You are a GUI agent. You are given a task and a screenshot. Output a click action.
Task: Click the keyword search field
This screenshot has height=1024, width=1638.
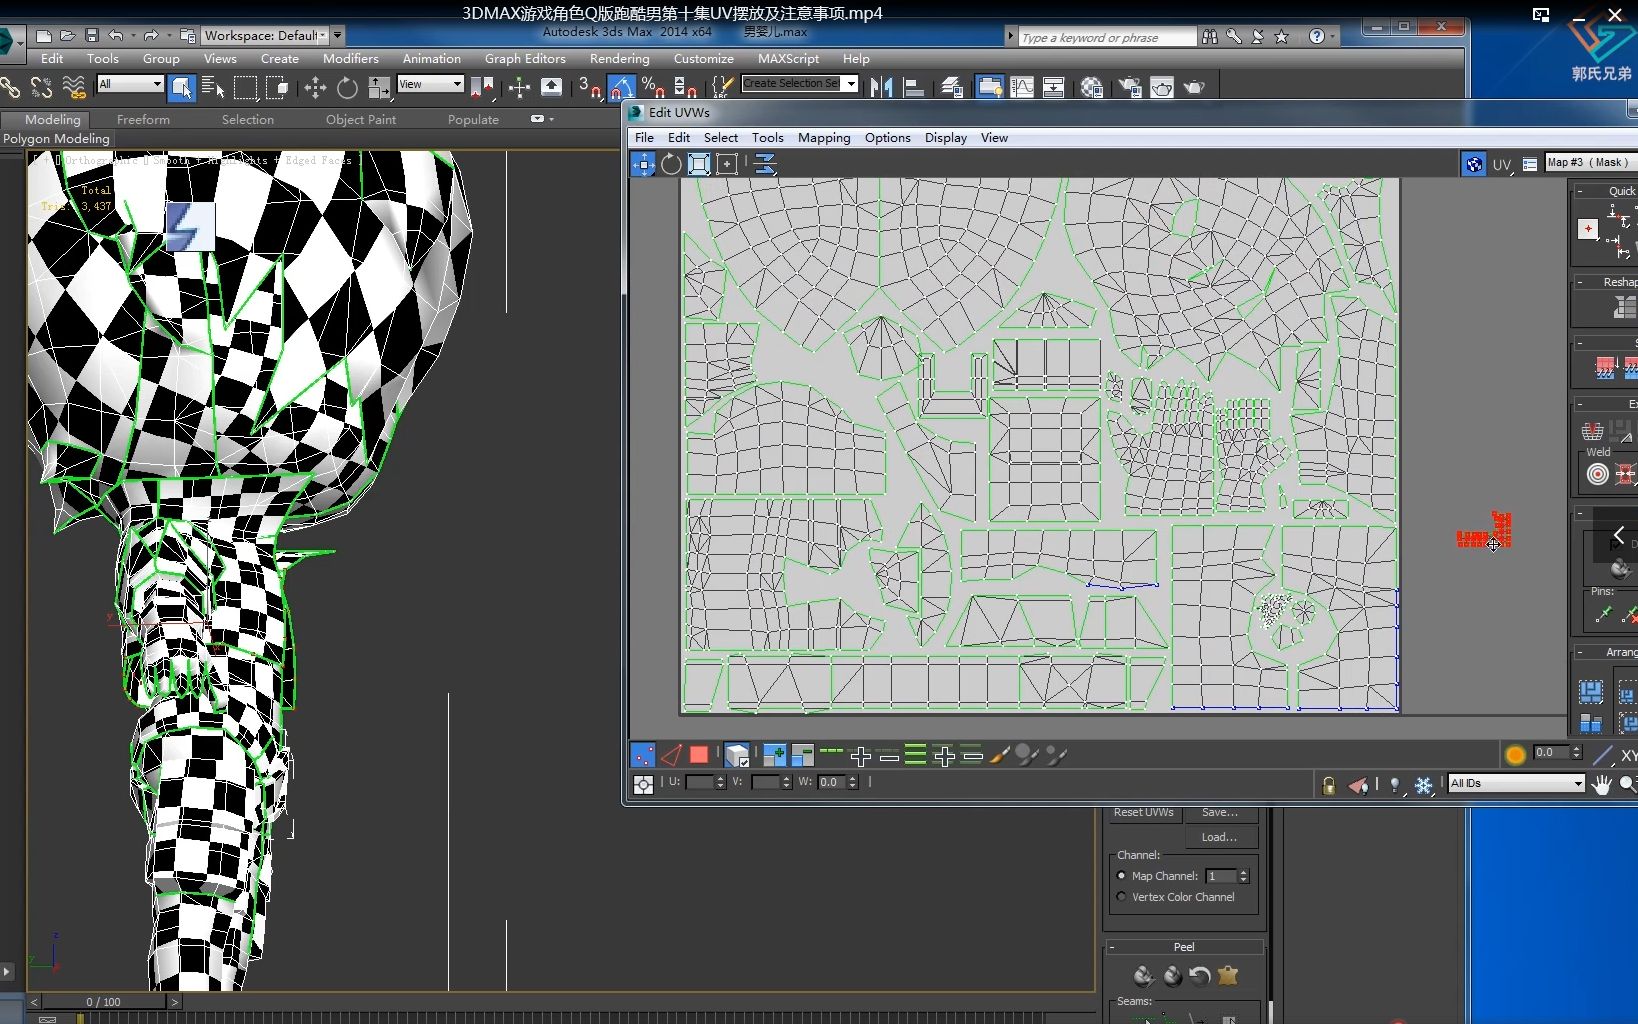pyautogui.click(x=1106, y=38)
